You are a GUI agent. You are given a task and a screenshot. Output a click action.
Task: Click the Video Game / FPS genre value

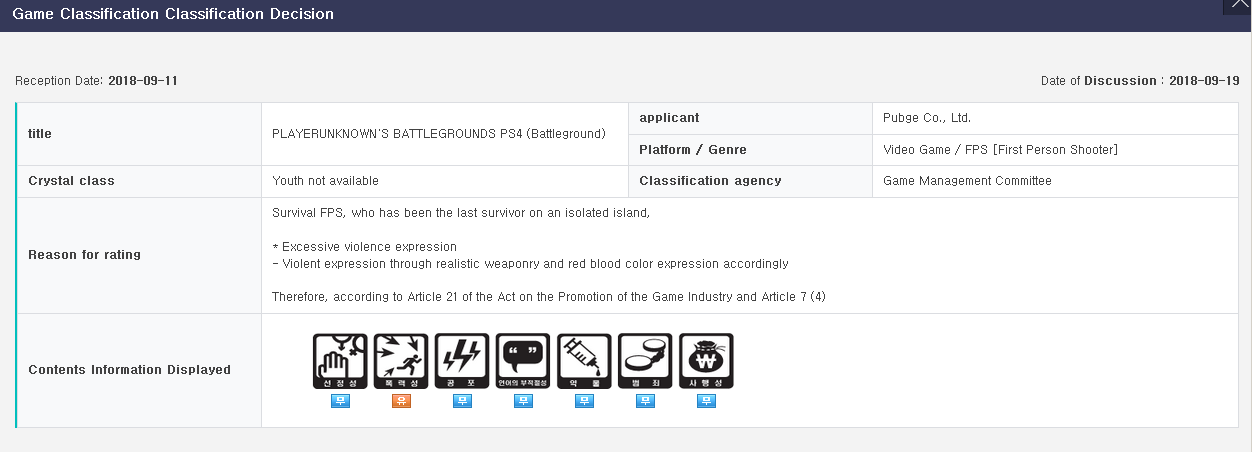click(1000, 150)
